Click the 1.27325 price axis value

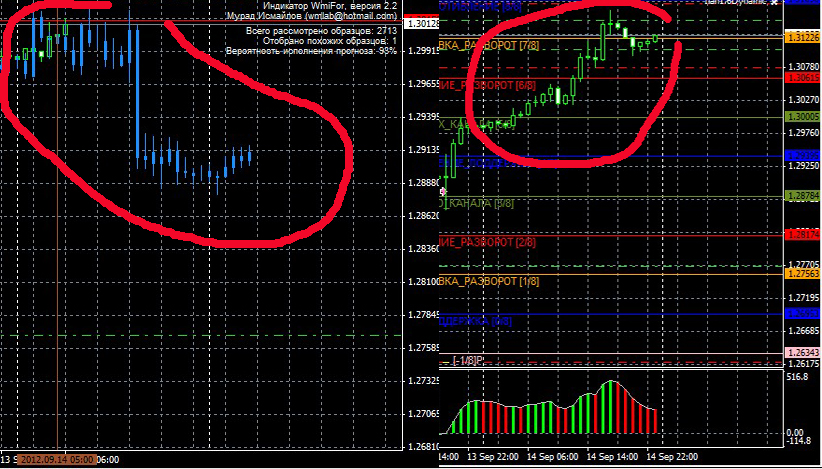click(424, 381)
